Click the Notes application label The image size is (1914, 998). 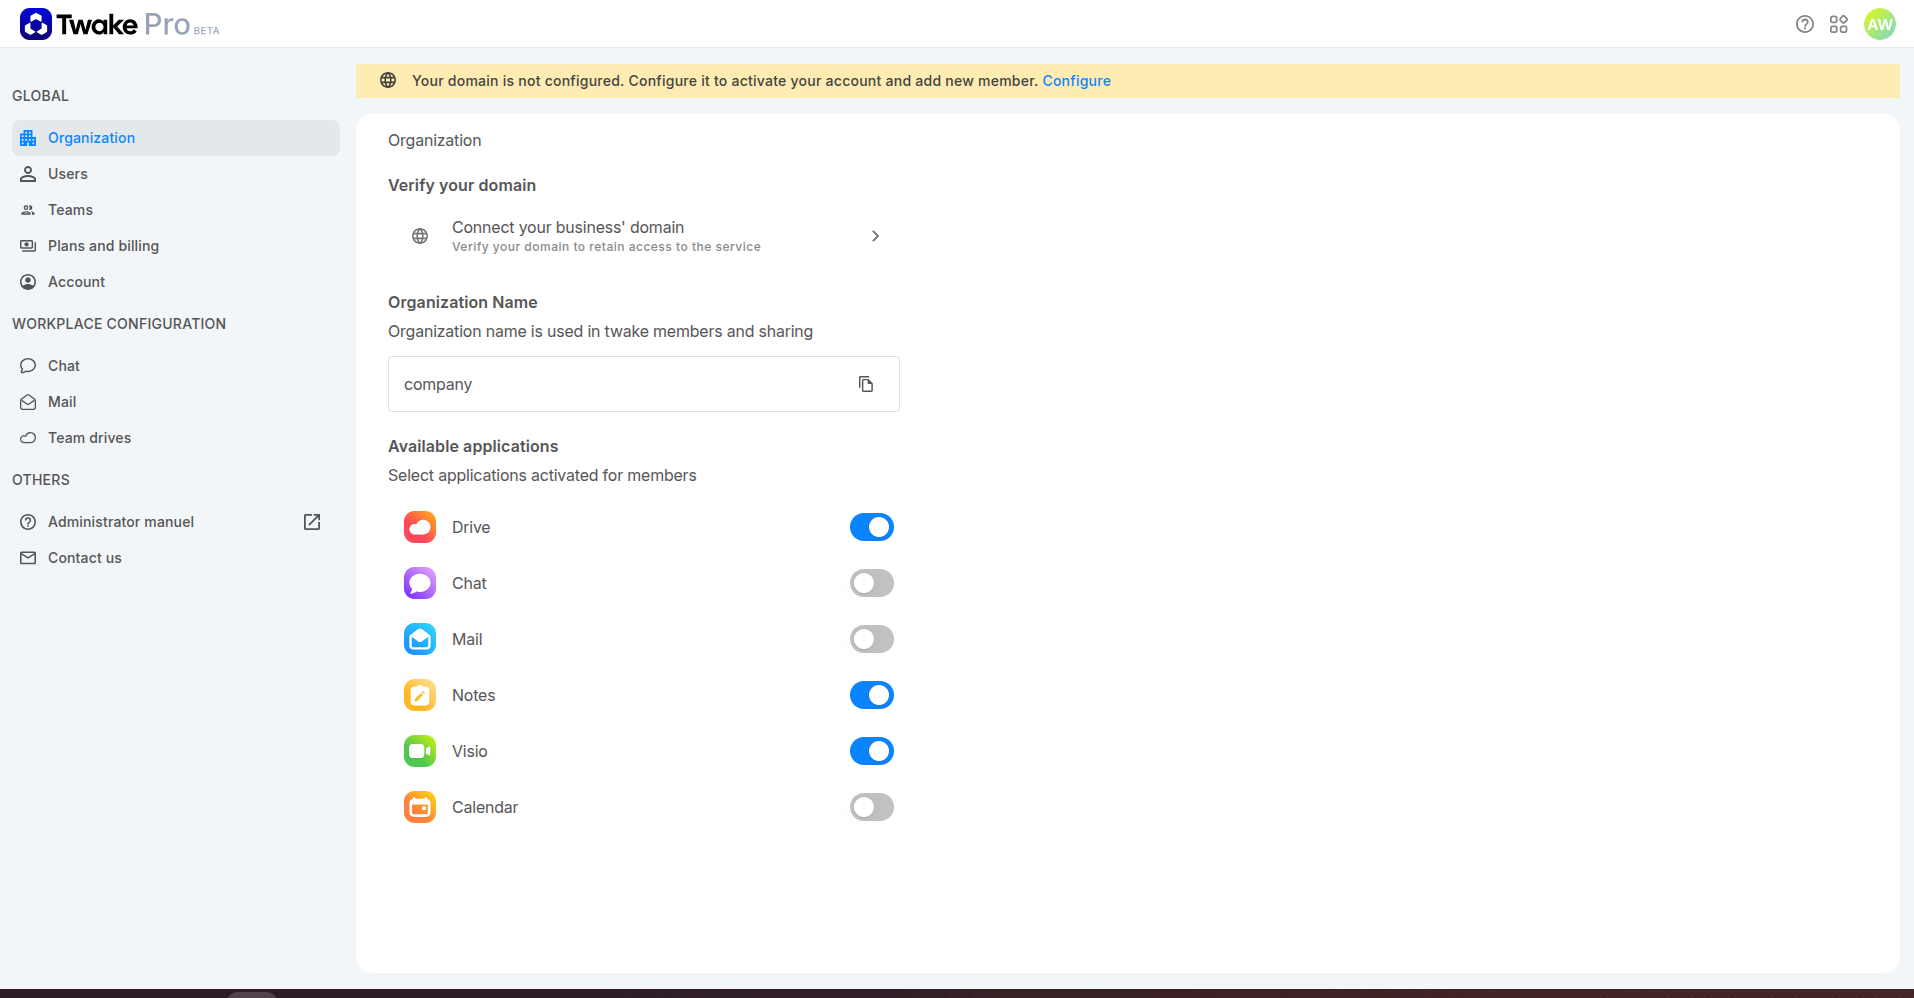pyautogui.click(x=473, y=695)
